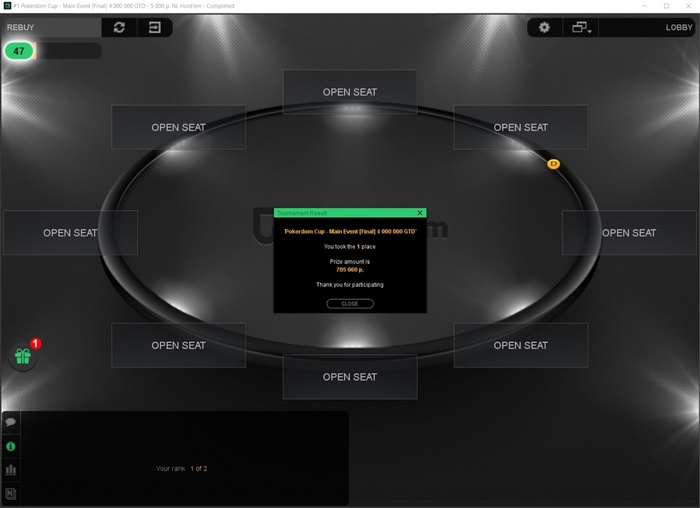700x508 pixels.
Task: Close the Tournament Result dialog with X
Action: [420, 213]
